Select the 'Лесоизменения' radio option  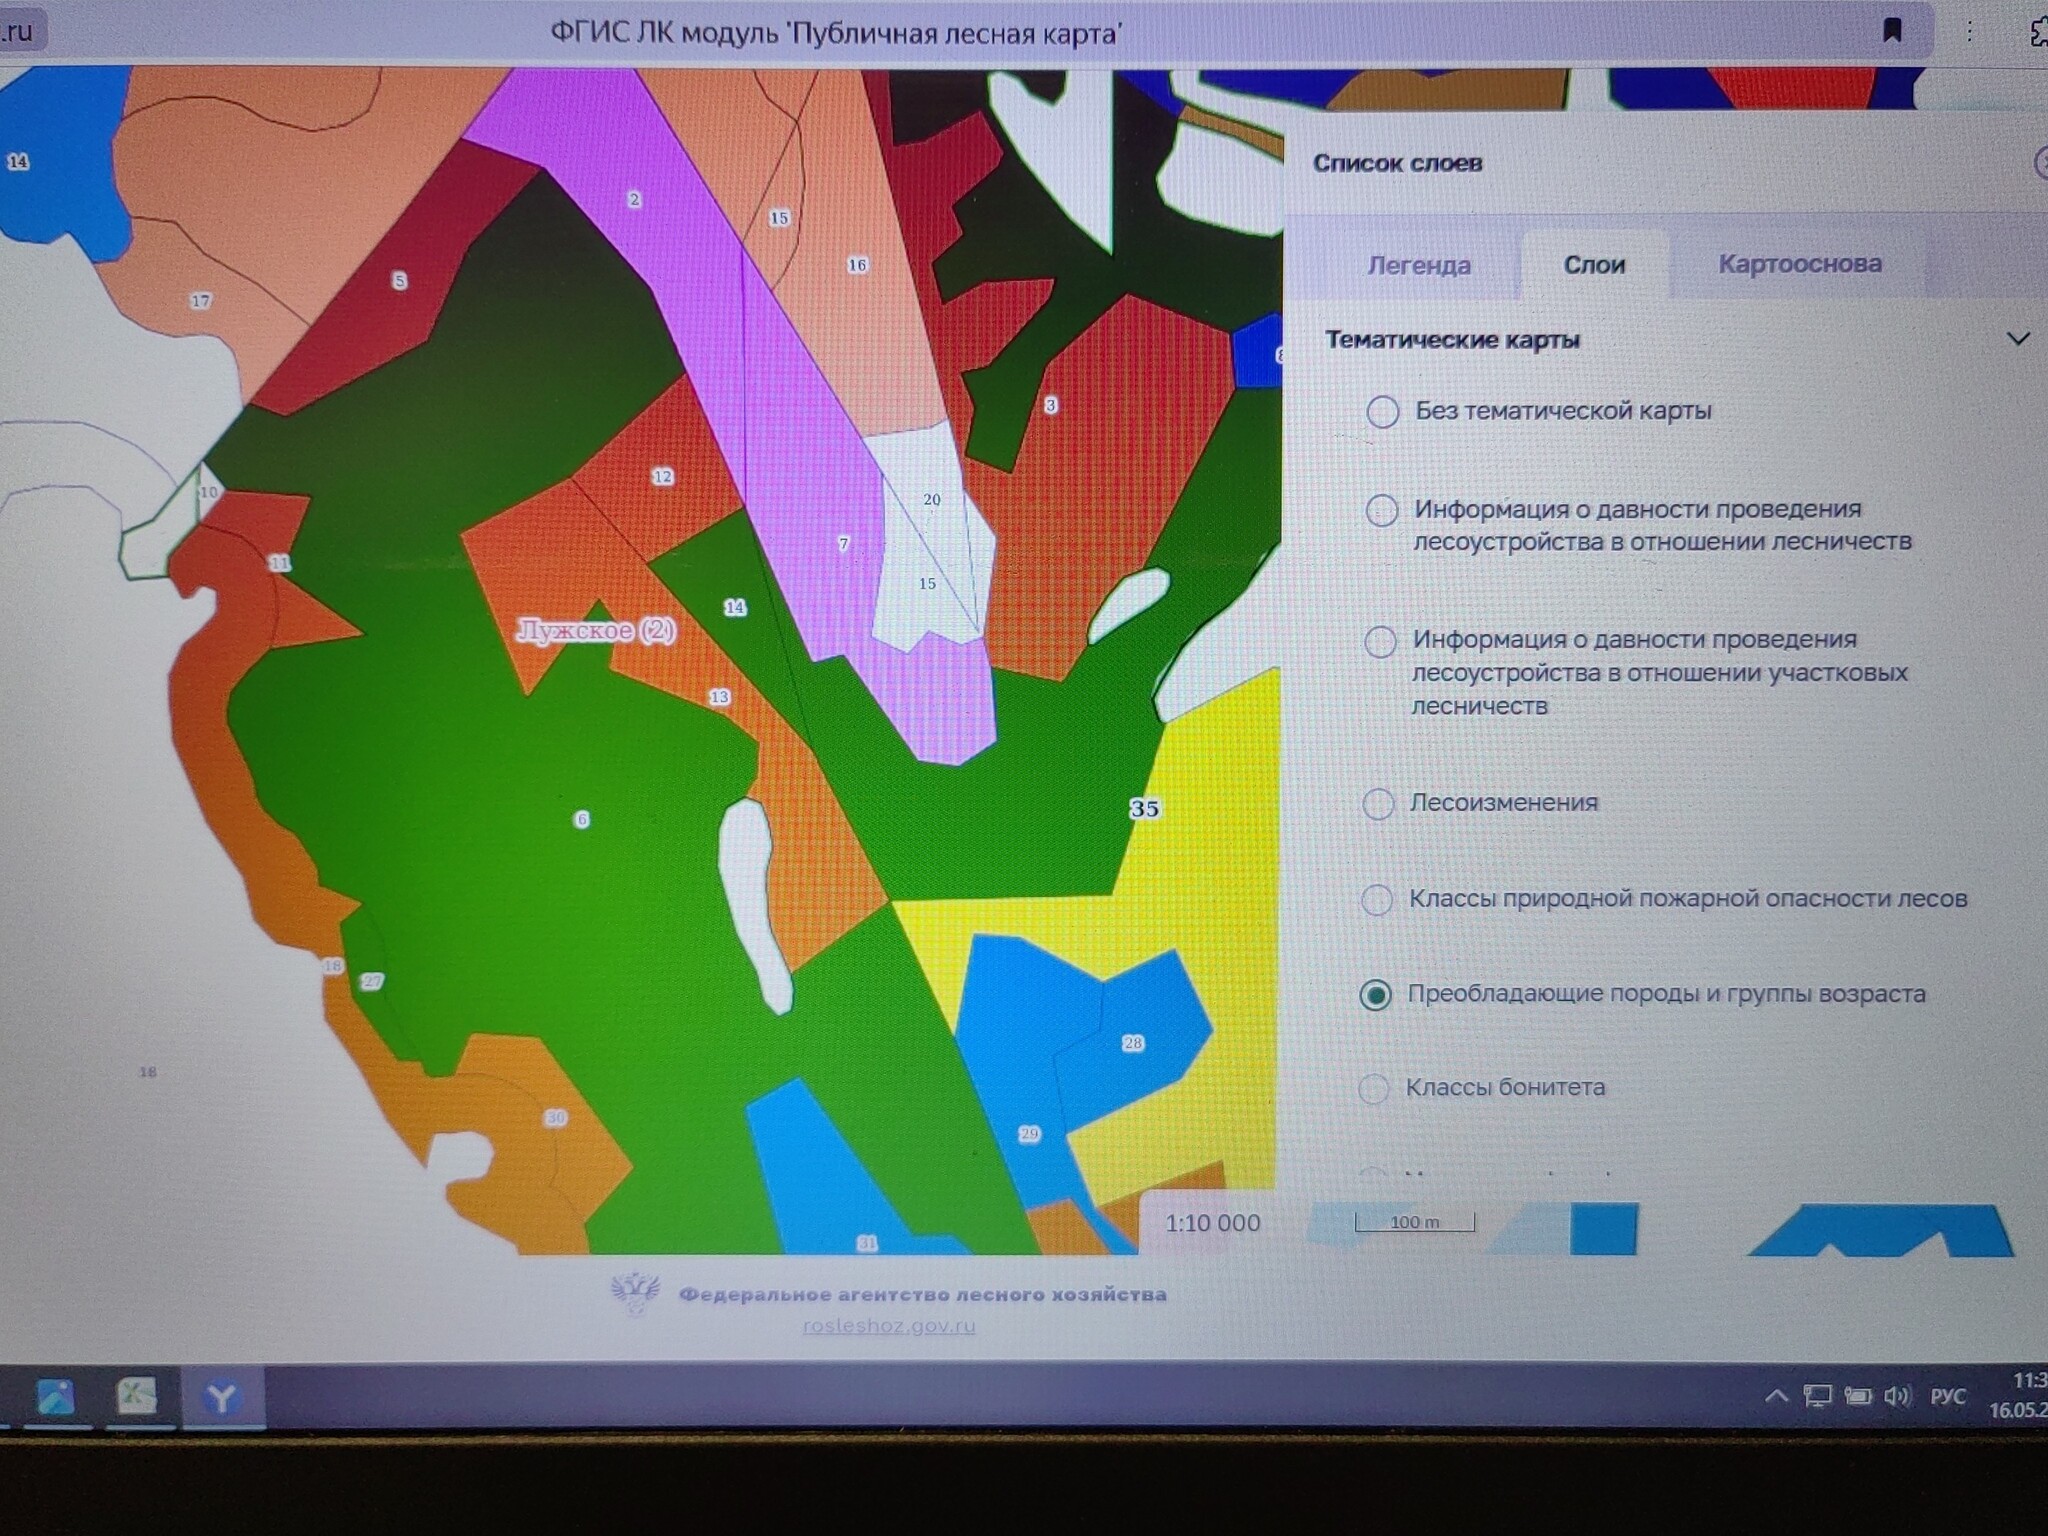1378,803
